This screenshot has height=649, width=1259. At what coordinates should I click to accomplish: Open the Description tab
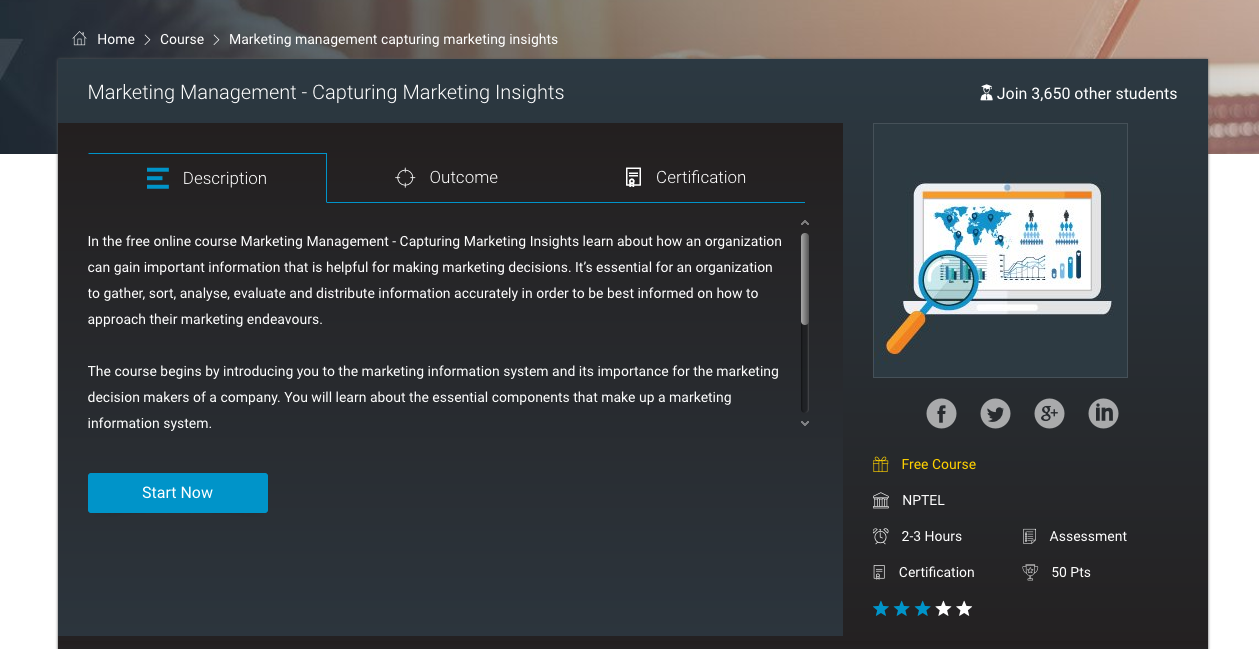[207, 178]
